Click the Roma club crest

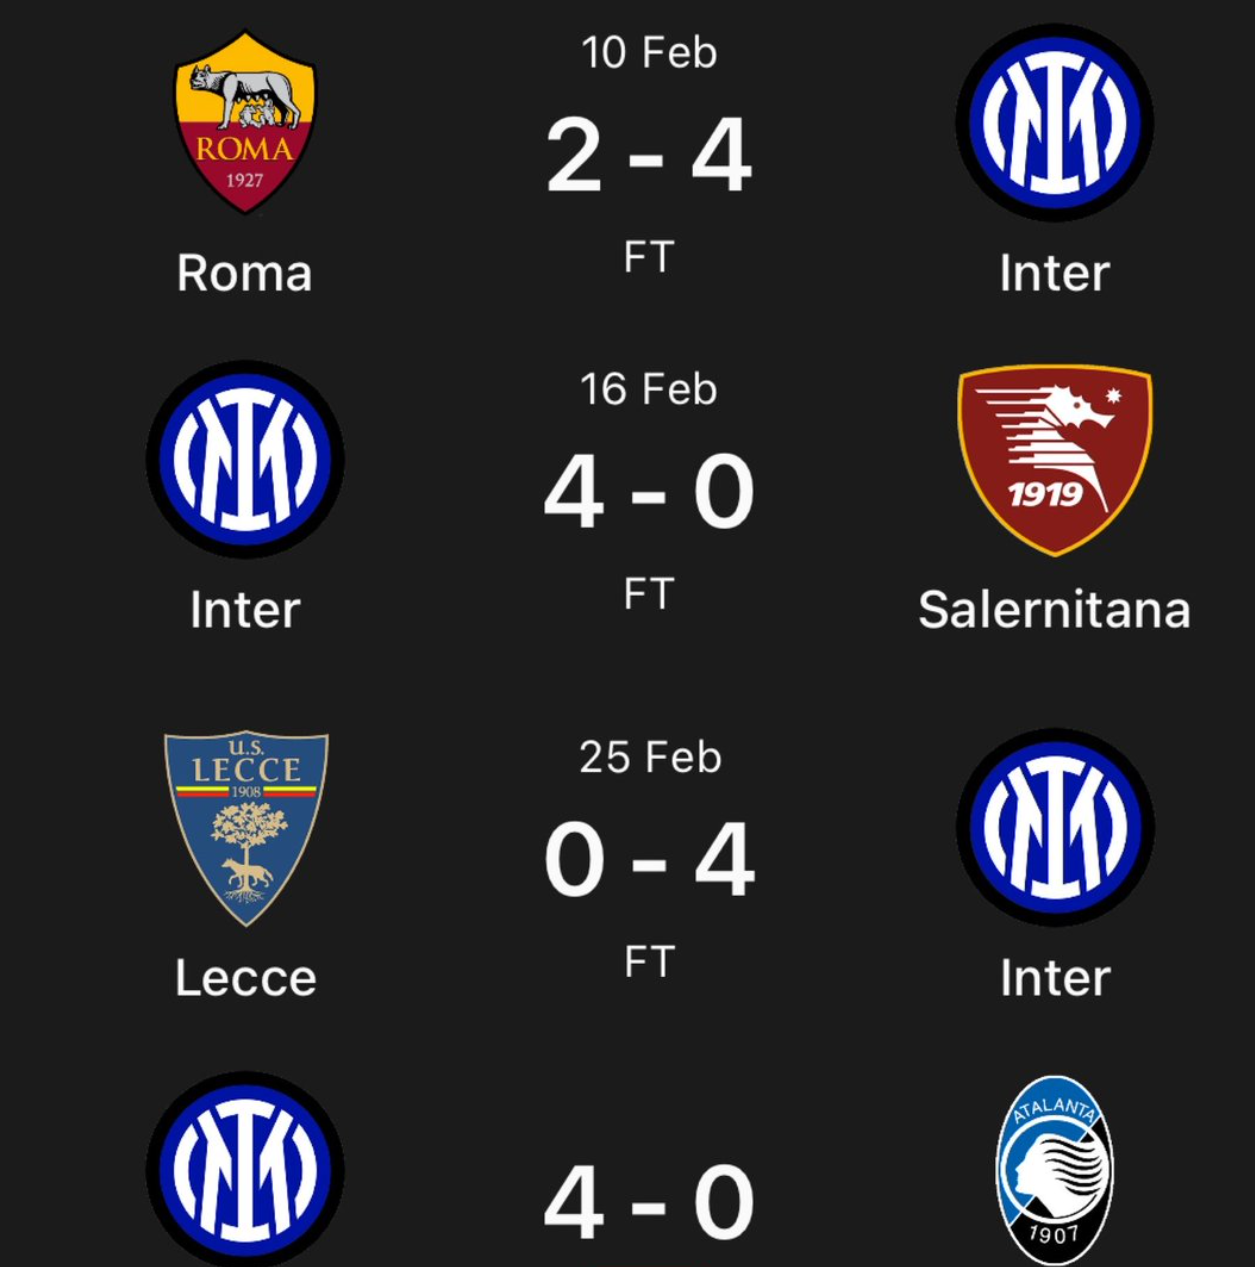click(x=245, y=122)
